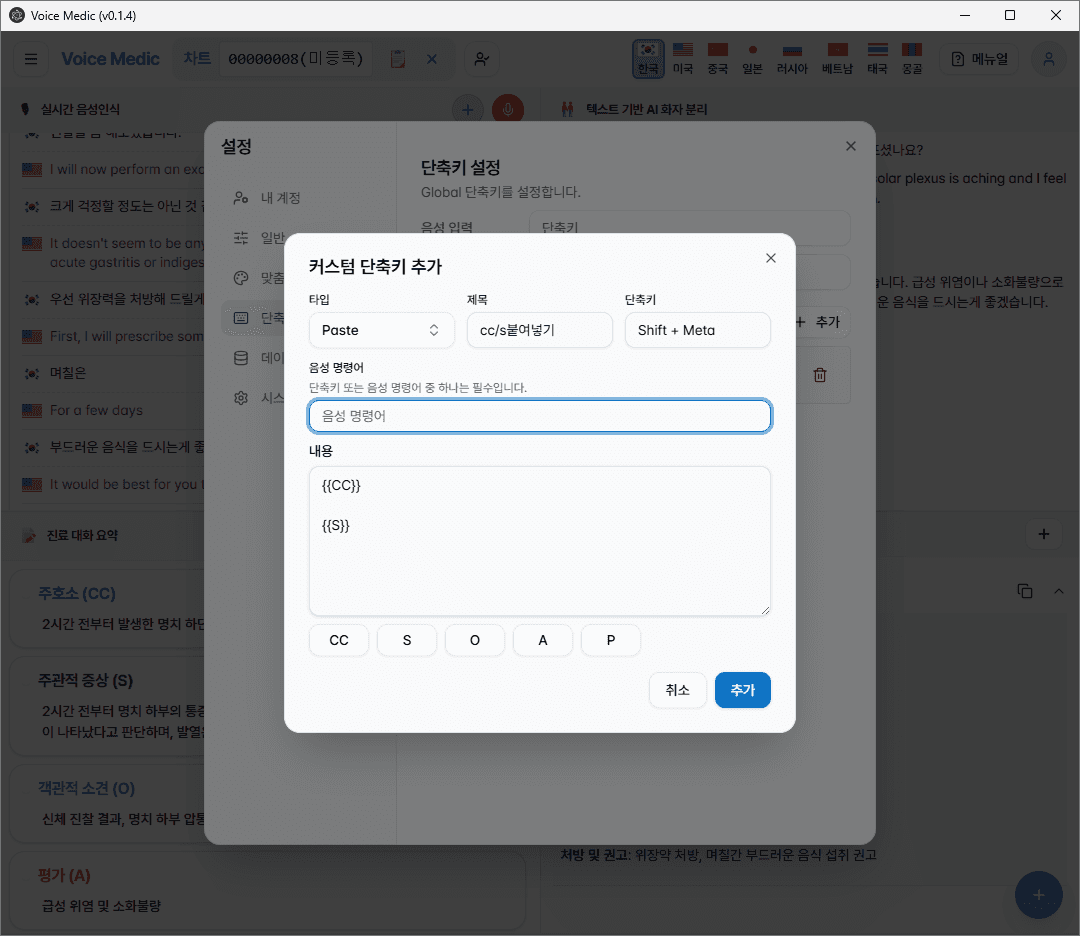Confirm with the blue 추가 button
The image size is (1080, 936).
pyautogui.click(x=743, y=690)
